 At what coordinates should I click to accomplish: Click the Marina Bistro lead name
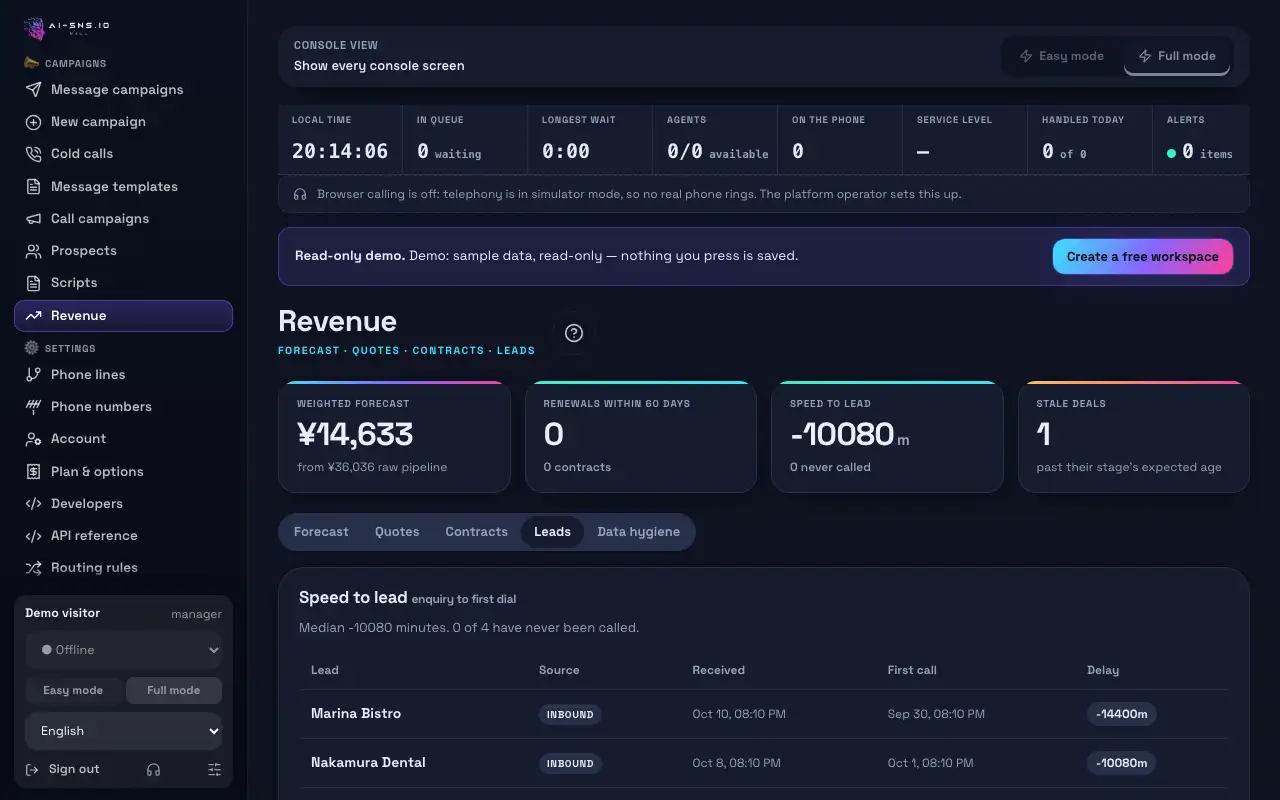pos(356,714)
